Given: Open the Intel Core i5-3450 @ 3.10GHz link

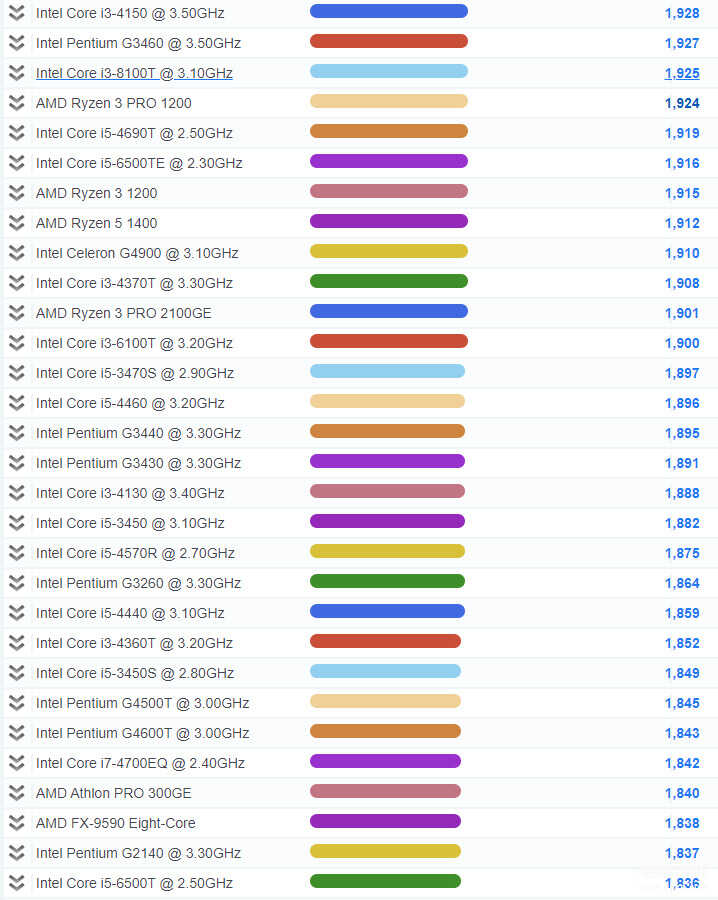Looking at the screenshot, I should point(130,523).
